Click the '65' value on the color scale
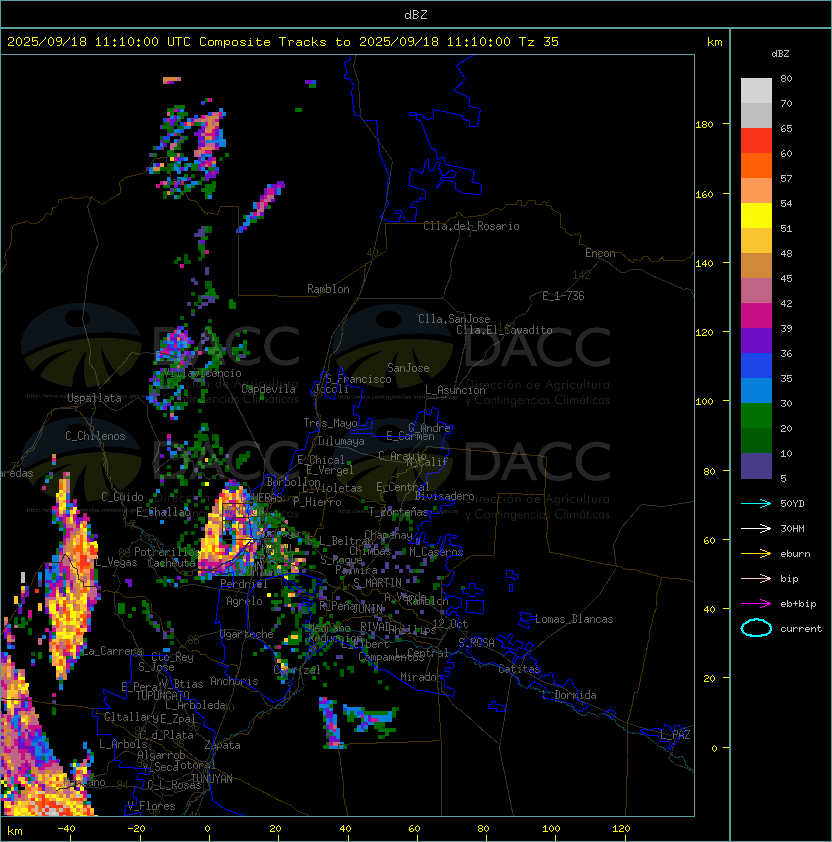Viewport: 832px width, 842px height. [x=786, y=128]
